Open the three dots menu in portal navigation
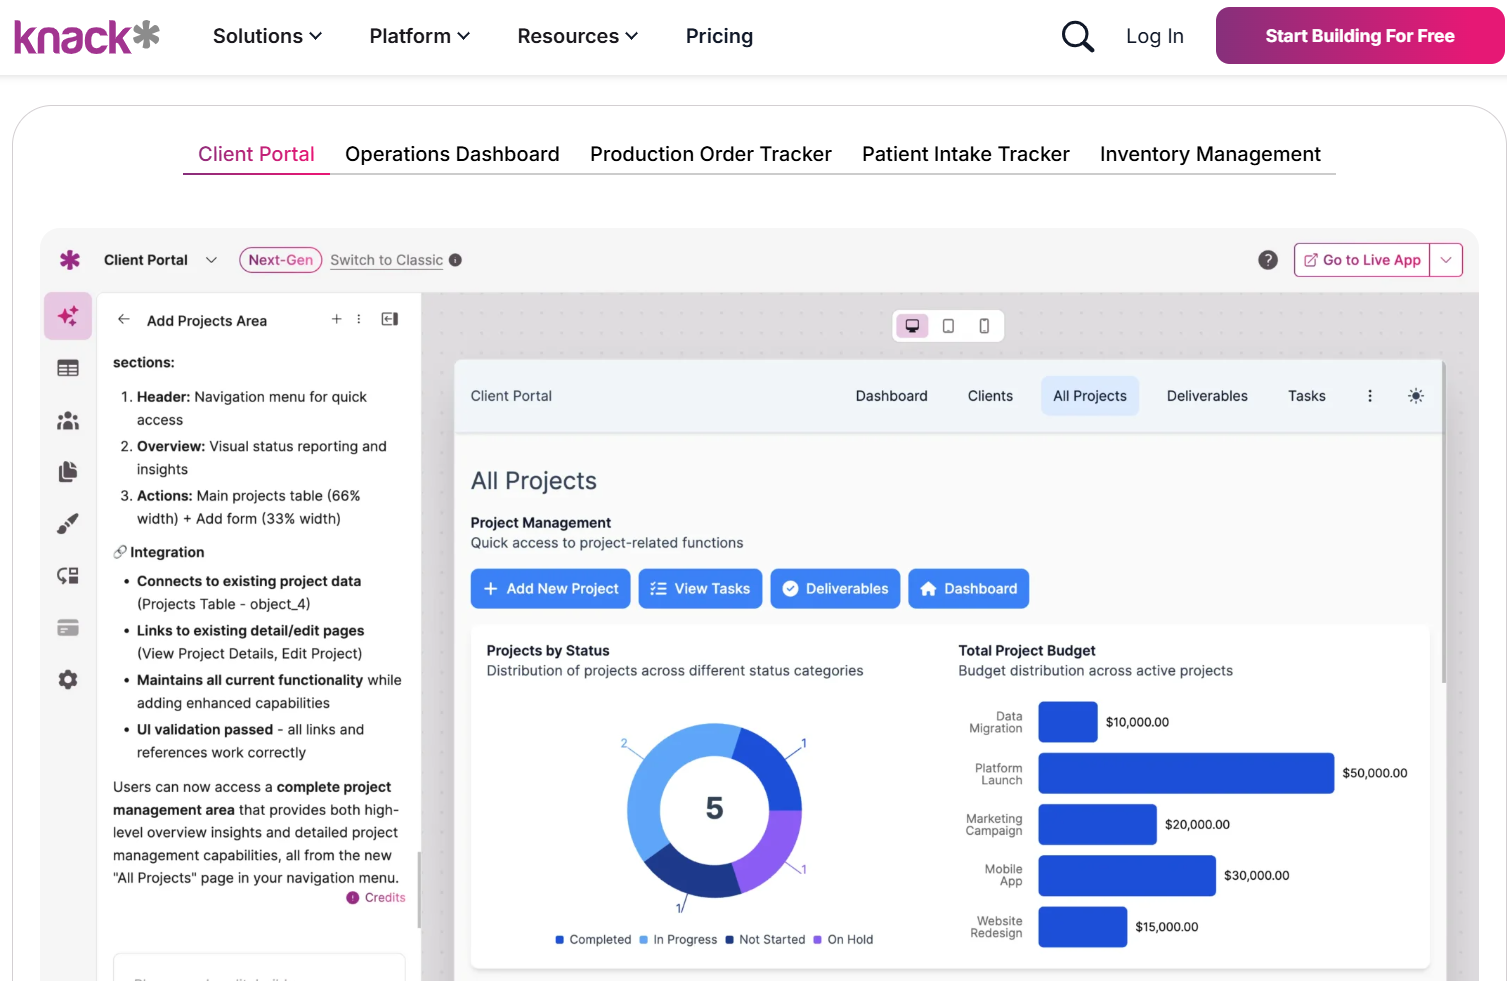The height and width of the screenshot is (981, 1507). click(x=1370, y=396)
